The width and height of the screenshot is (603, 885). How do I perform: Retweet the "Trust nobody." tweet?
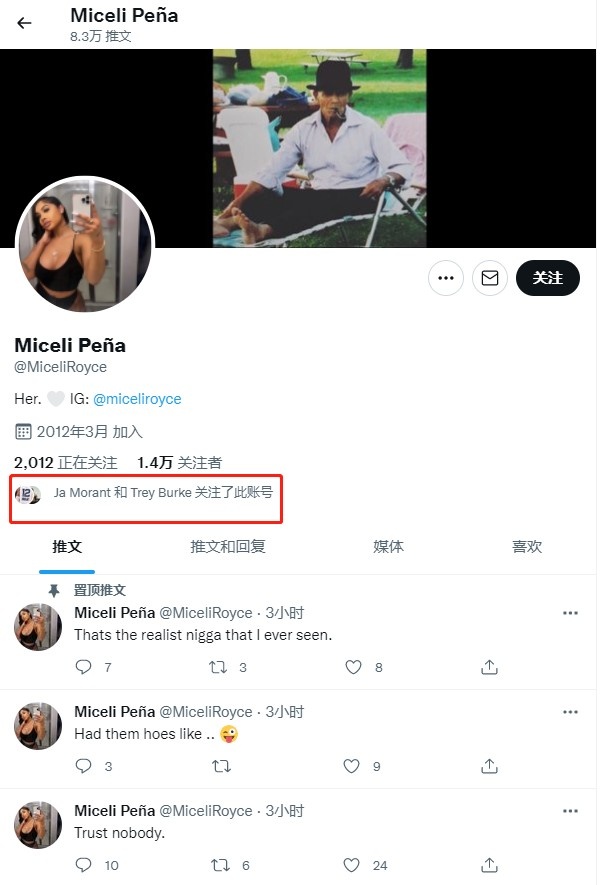(x=221, y=865)
